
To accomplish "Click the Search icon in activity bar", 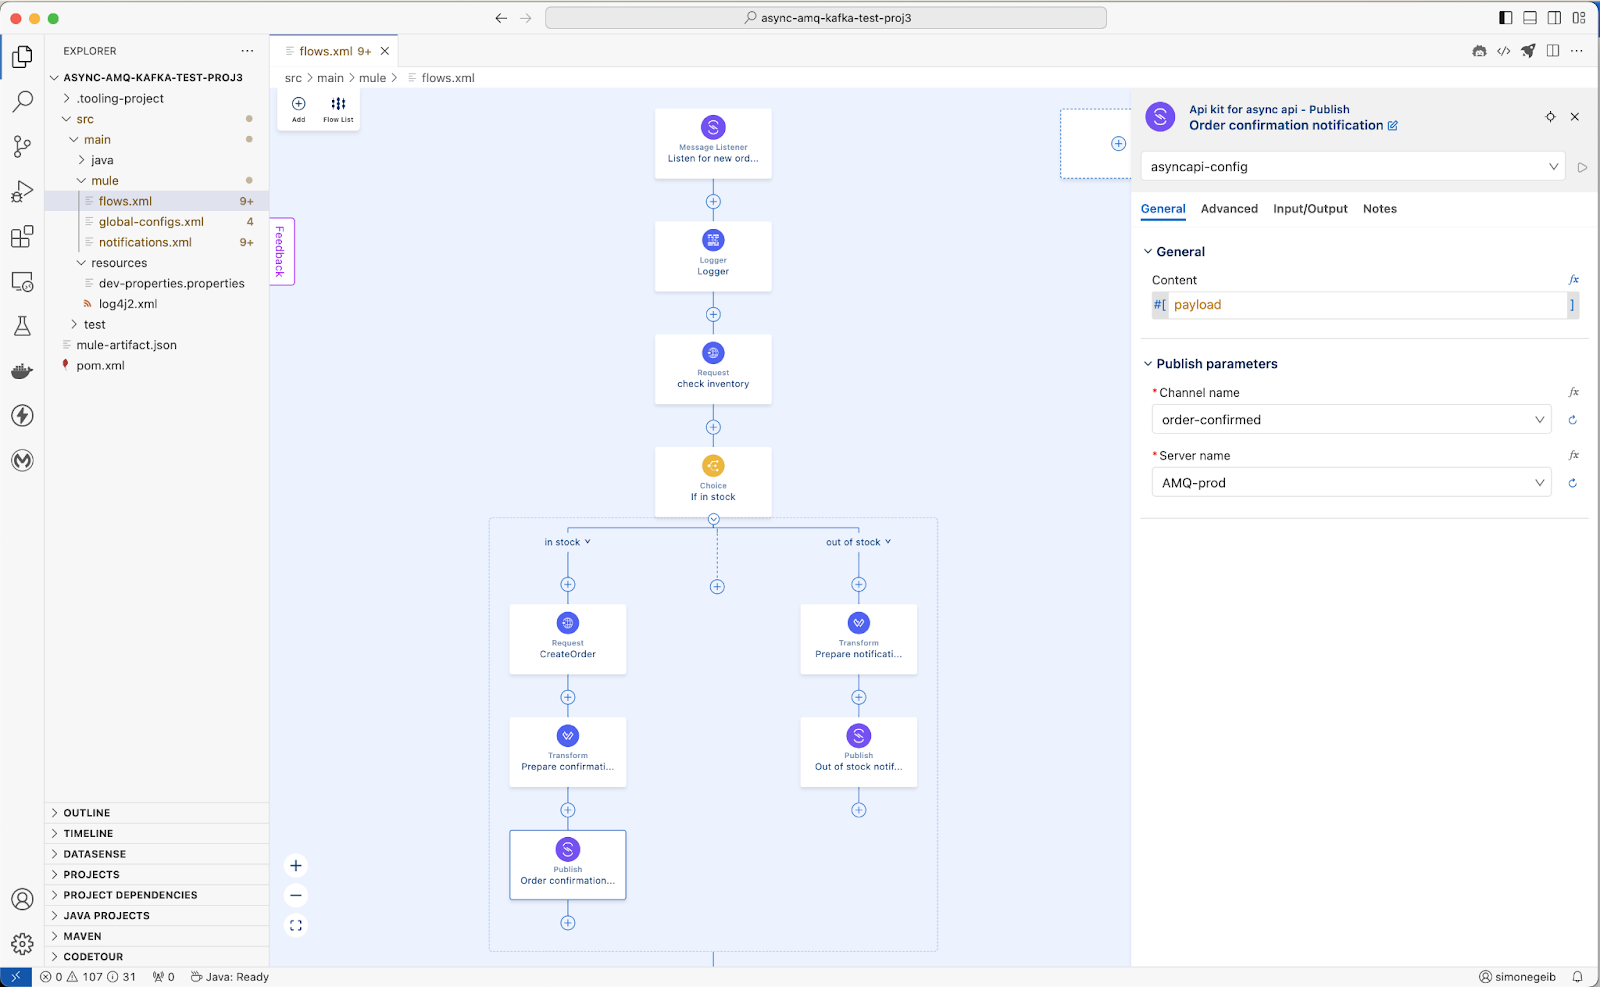I will pyautogui.click(x=22, y=101).
